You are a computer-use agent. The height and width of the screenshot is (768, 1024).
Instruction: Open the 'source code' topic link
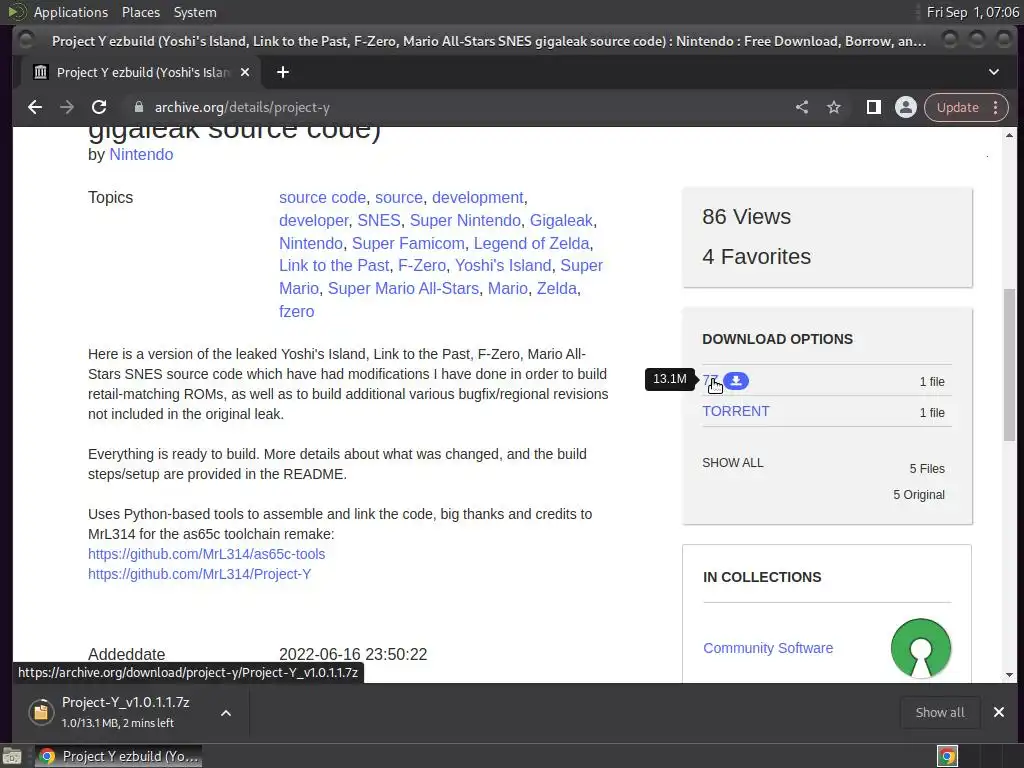point(322,197)
